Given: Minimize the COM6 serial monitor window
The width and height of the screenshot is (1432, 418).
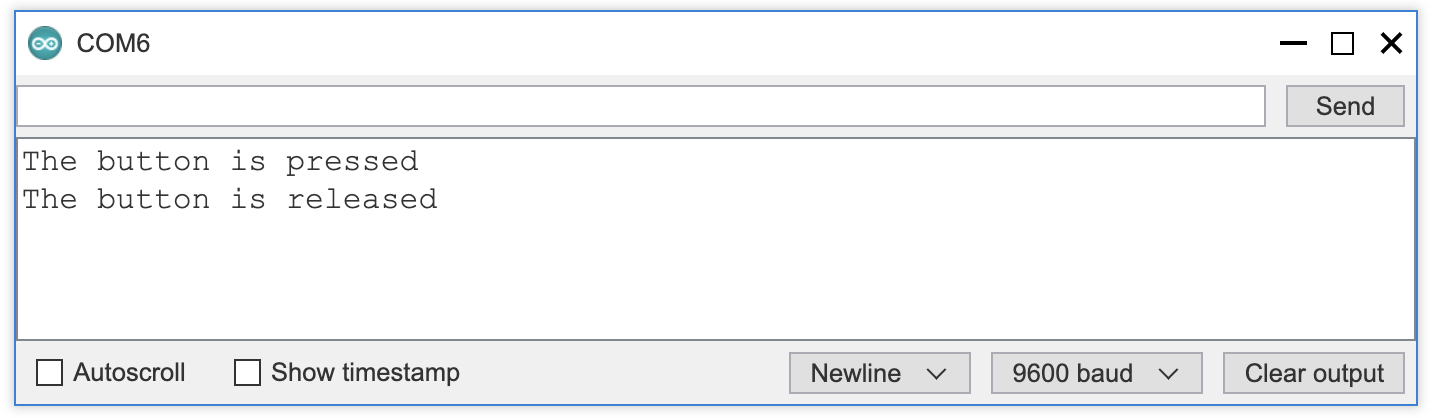Looking at the screenshot, I should (x=1293, y=43).
